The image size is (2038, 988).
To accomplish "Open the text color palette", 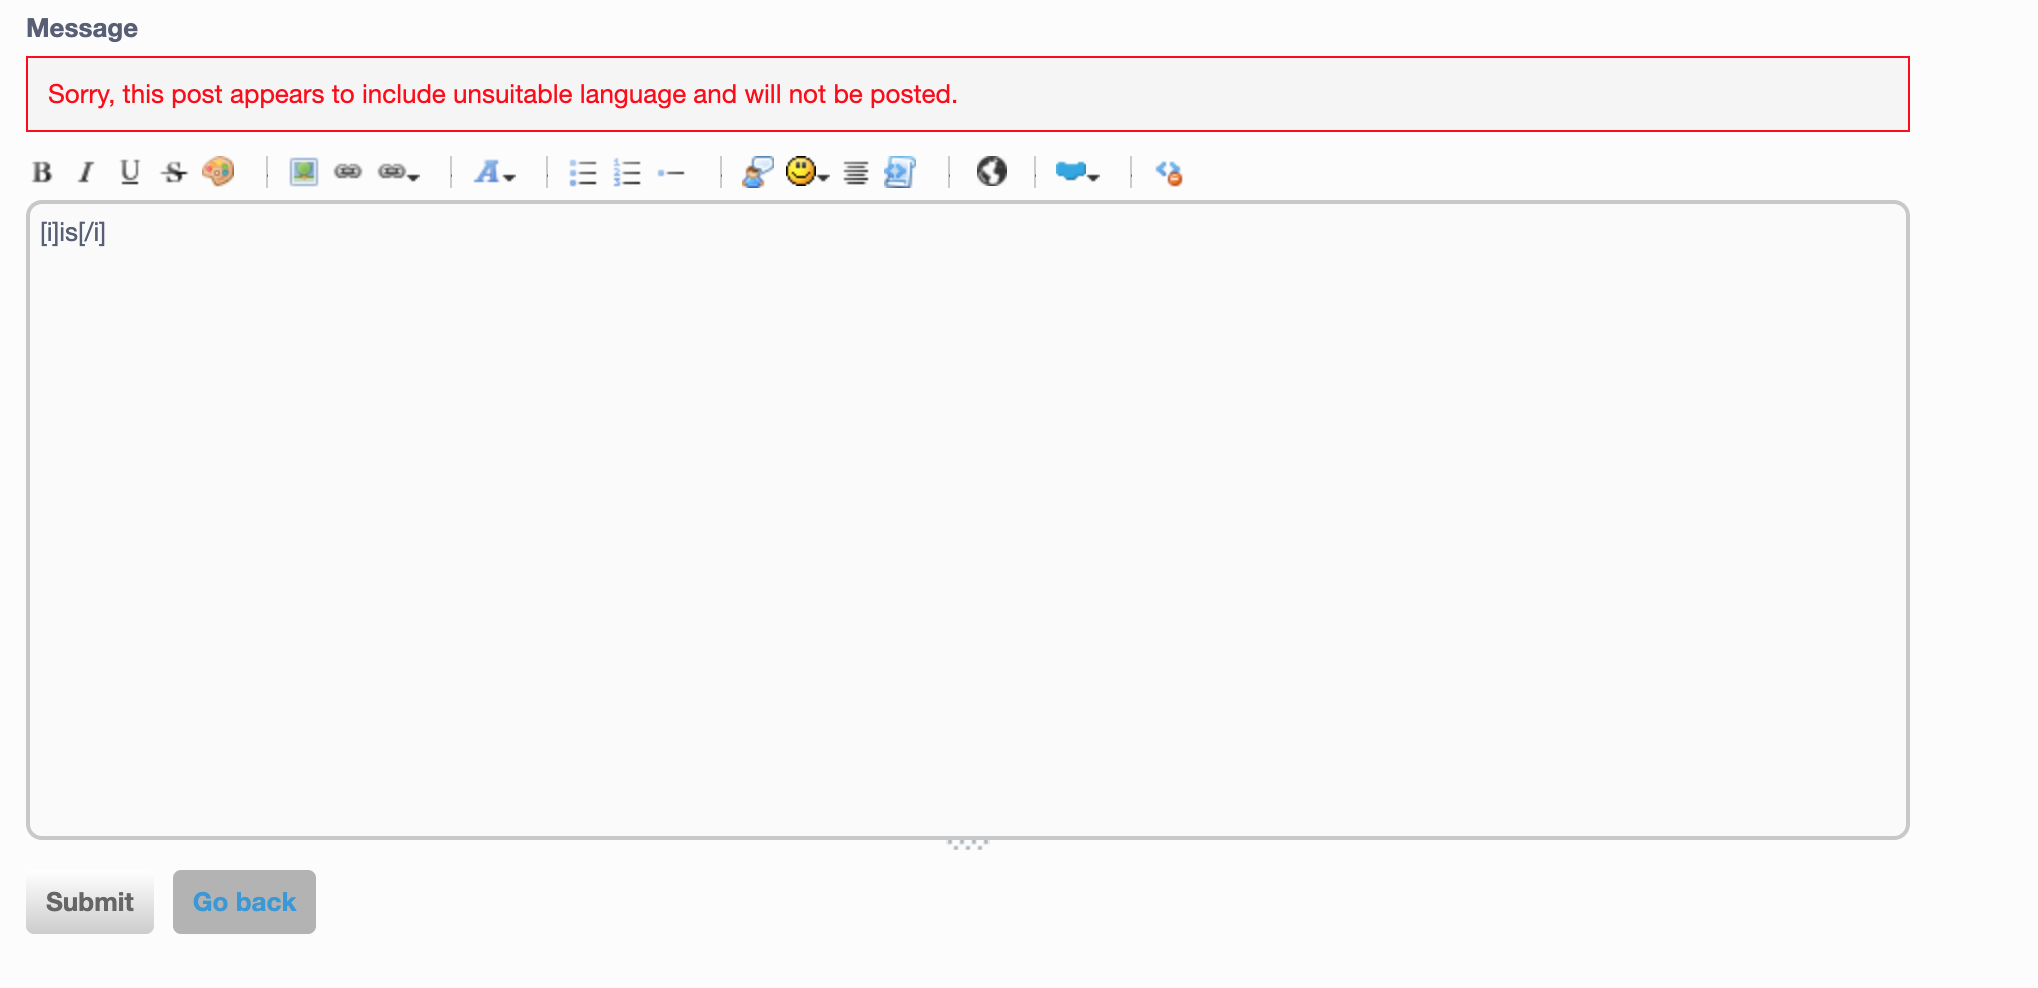I will [218, 172].
